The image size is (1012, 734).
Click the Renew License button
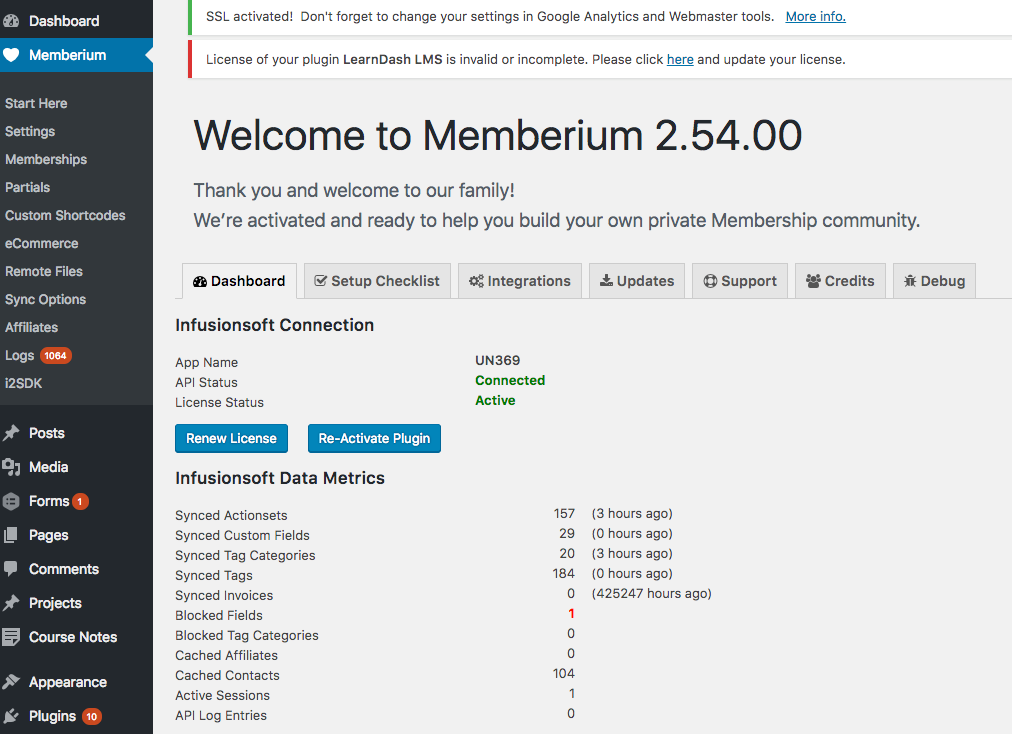pyautogui.click(x=231, y=438)
